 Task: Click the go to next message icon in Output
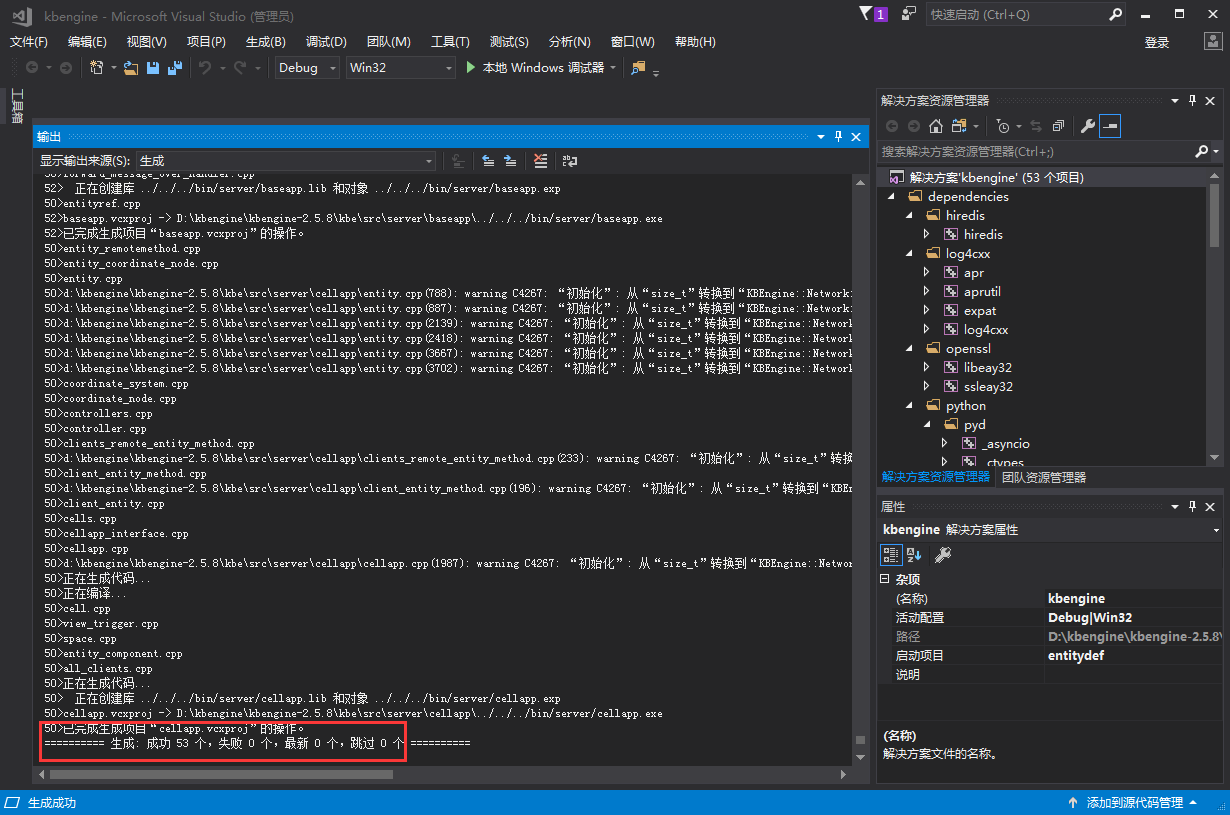point(510,160)
